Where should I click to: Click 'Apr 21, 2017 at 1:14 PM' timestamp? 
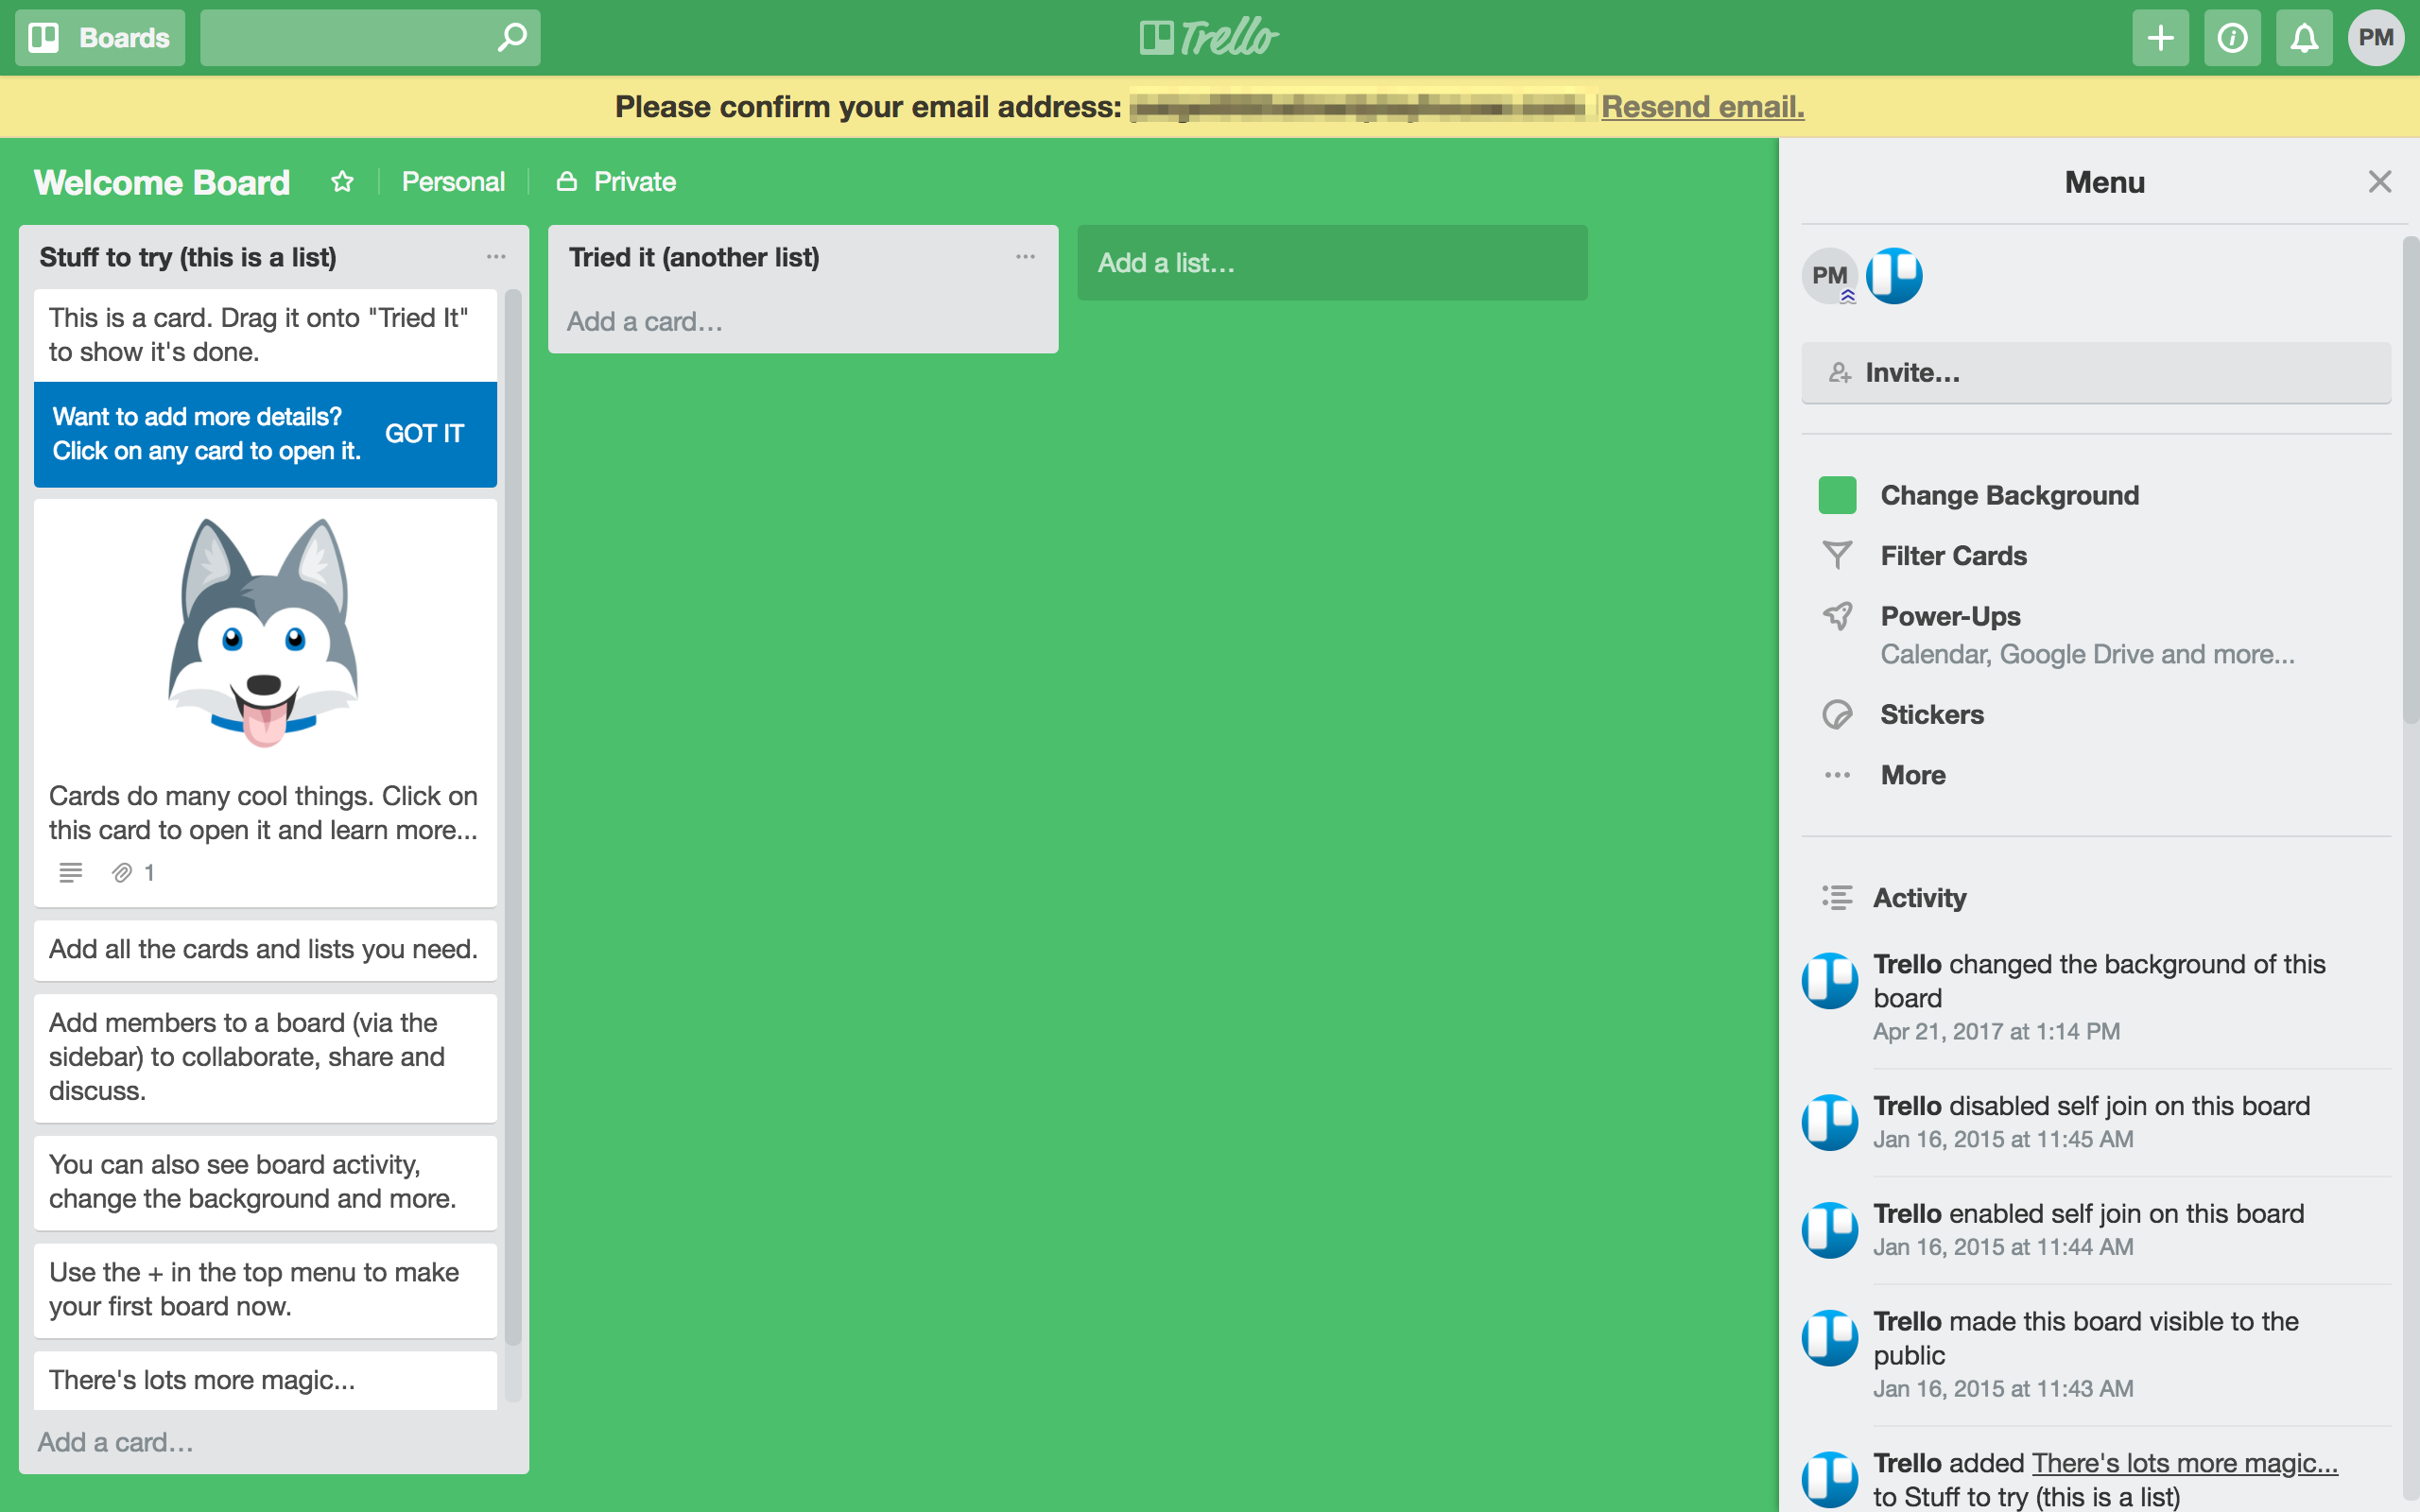click(1996, 1031)
